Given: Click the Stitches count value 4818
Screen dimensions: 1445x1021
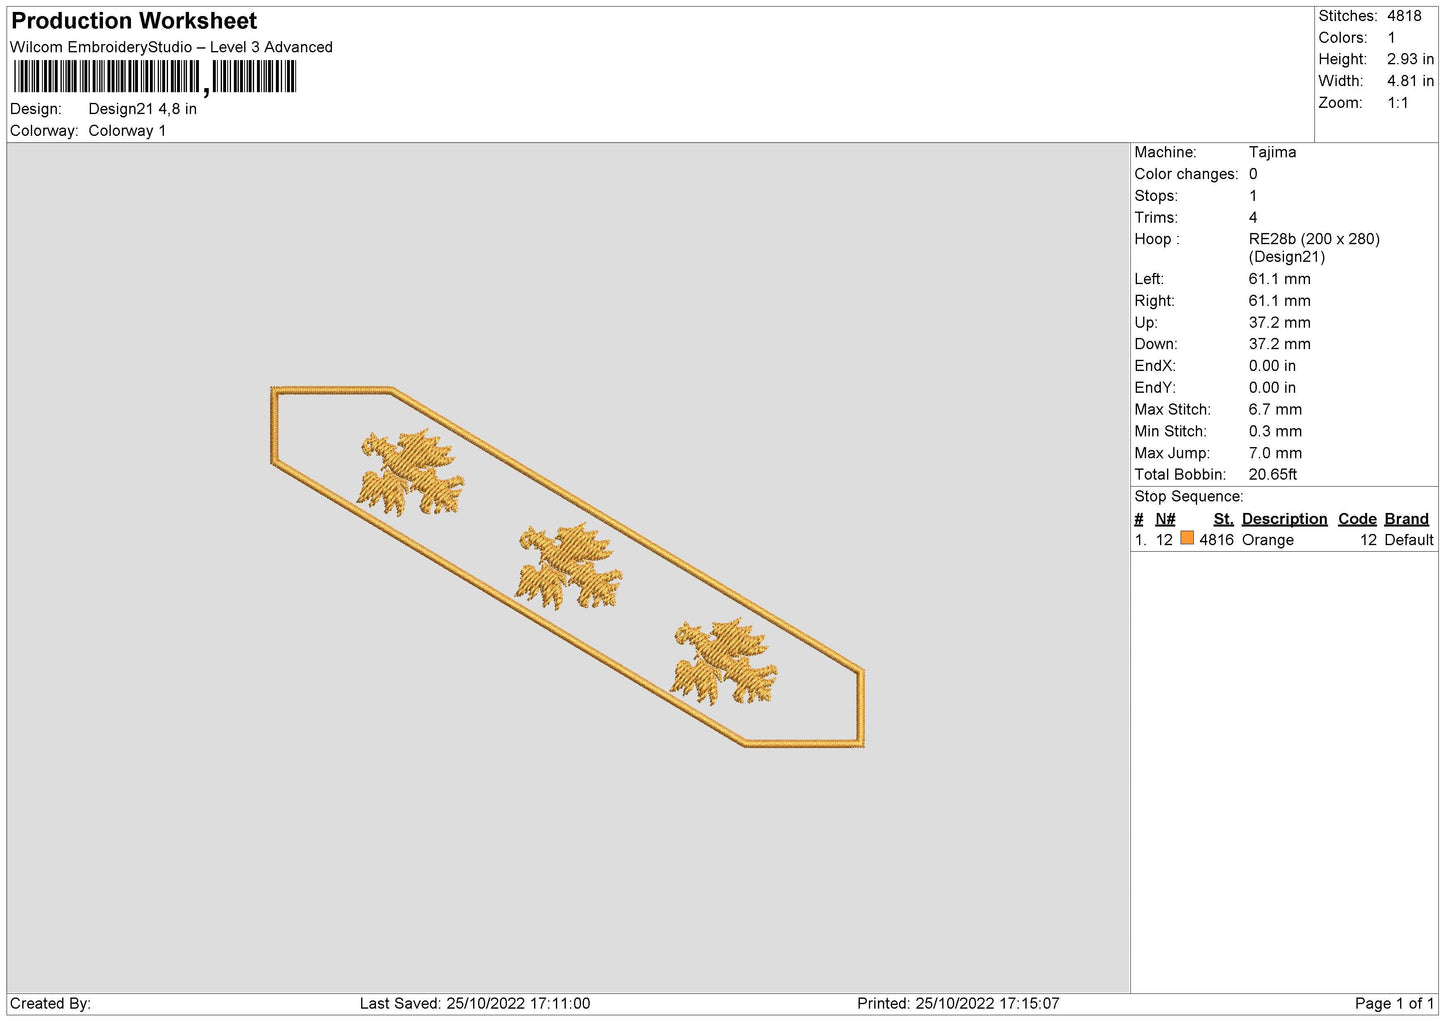Looking at the screenshot, I should click(1404, 16).
